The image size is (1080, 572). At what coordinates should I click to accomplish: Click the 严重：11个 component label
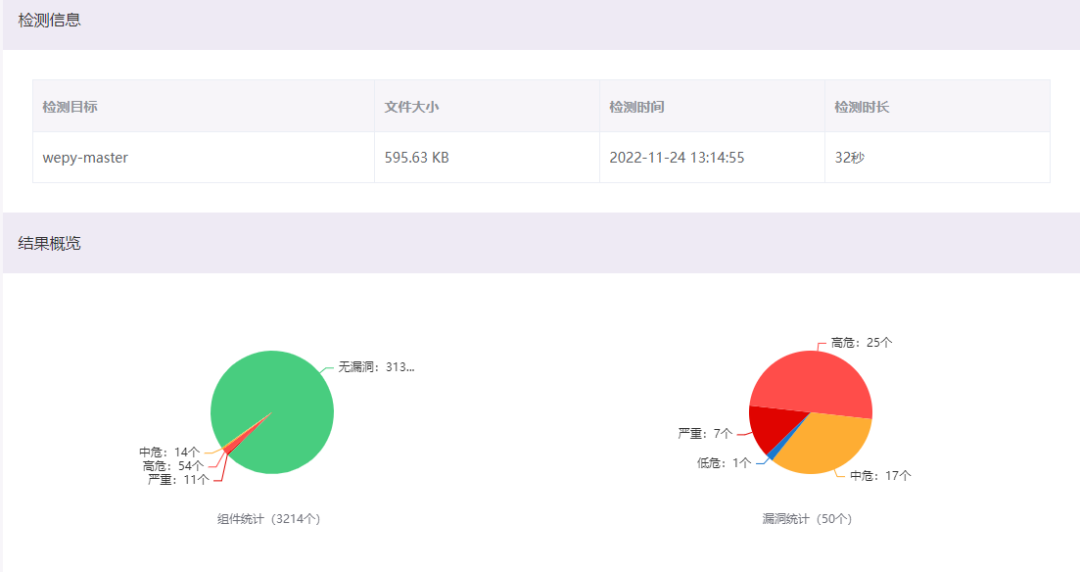[178, 480]
